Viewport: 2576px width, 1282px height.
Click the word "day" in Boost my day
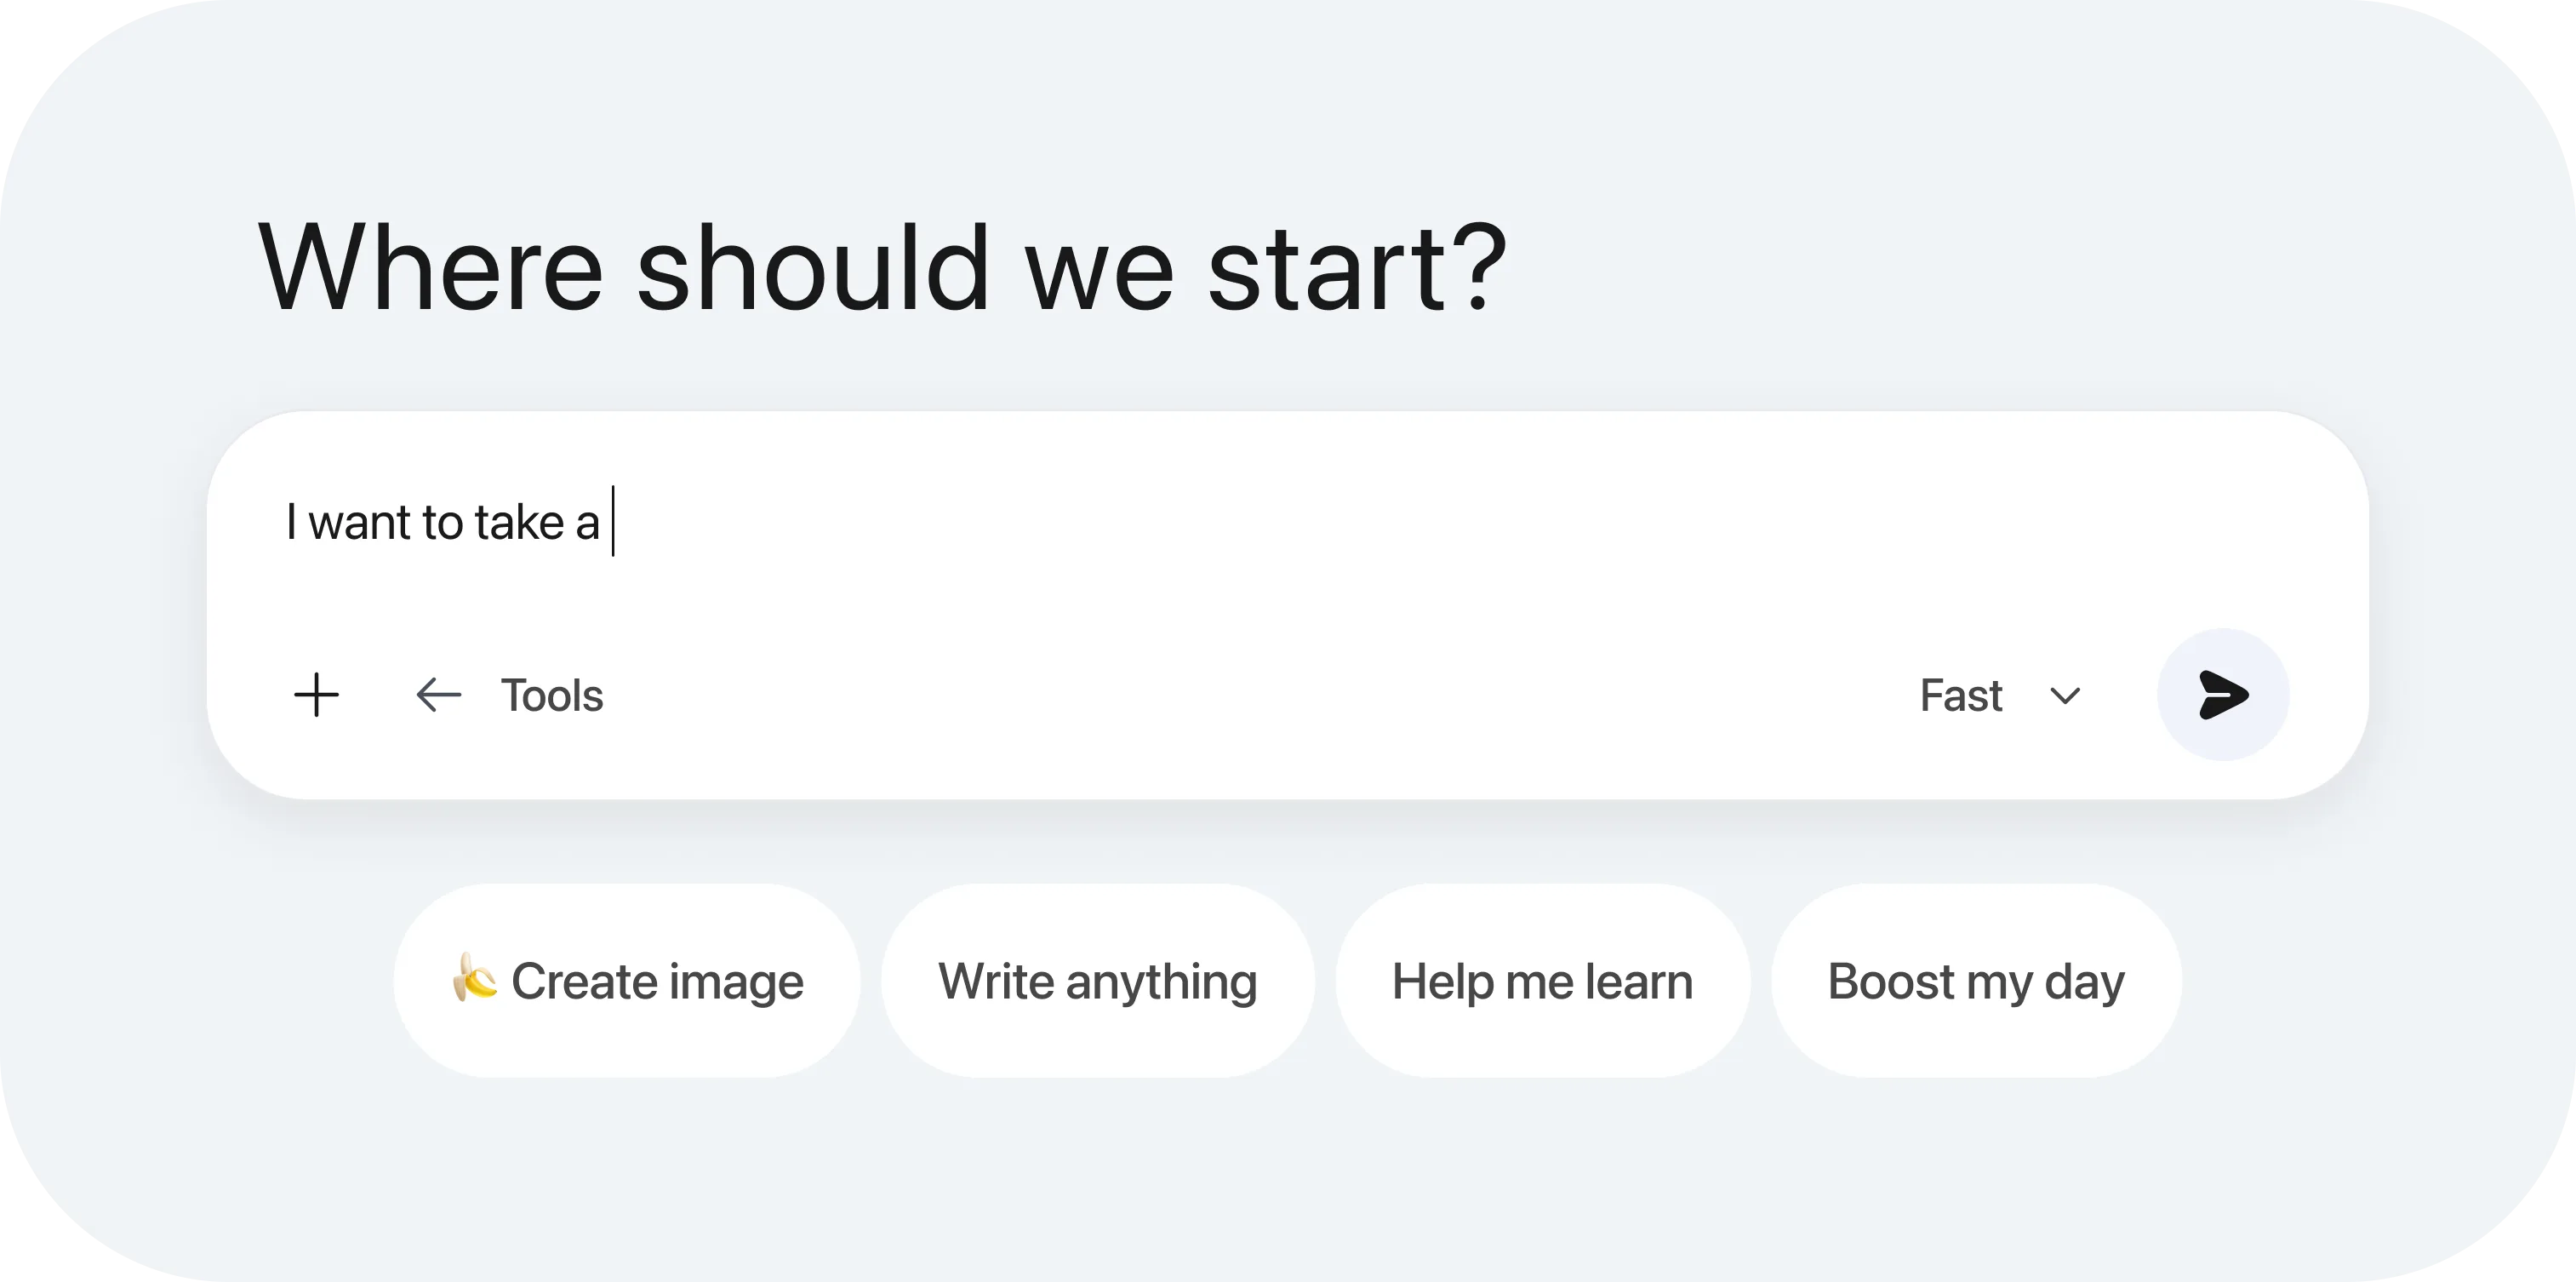(x=2085, y=982)
